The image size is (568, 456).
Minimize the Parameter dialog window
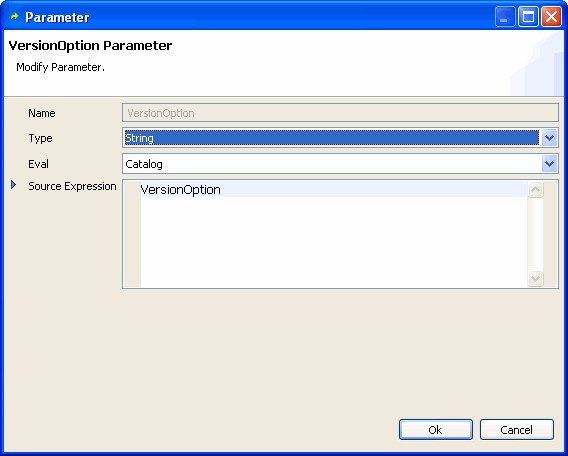(505, 17)
